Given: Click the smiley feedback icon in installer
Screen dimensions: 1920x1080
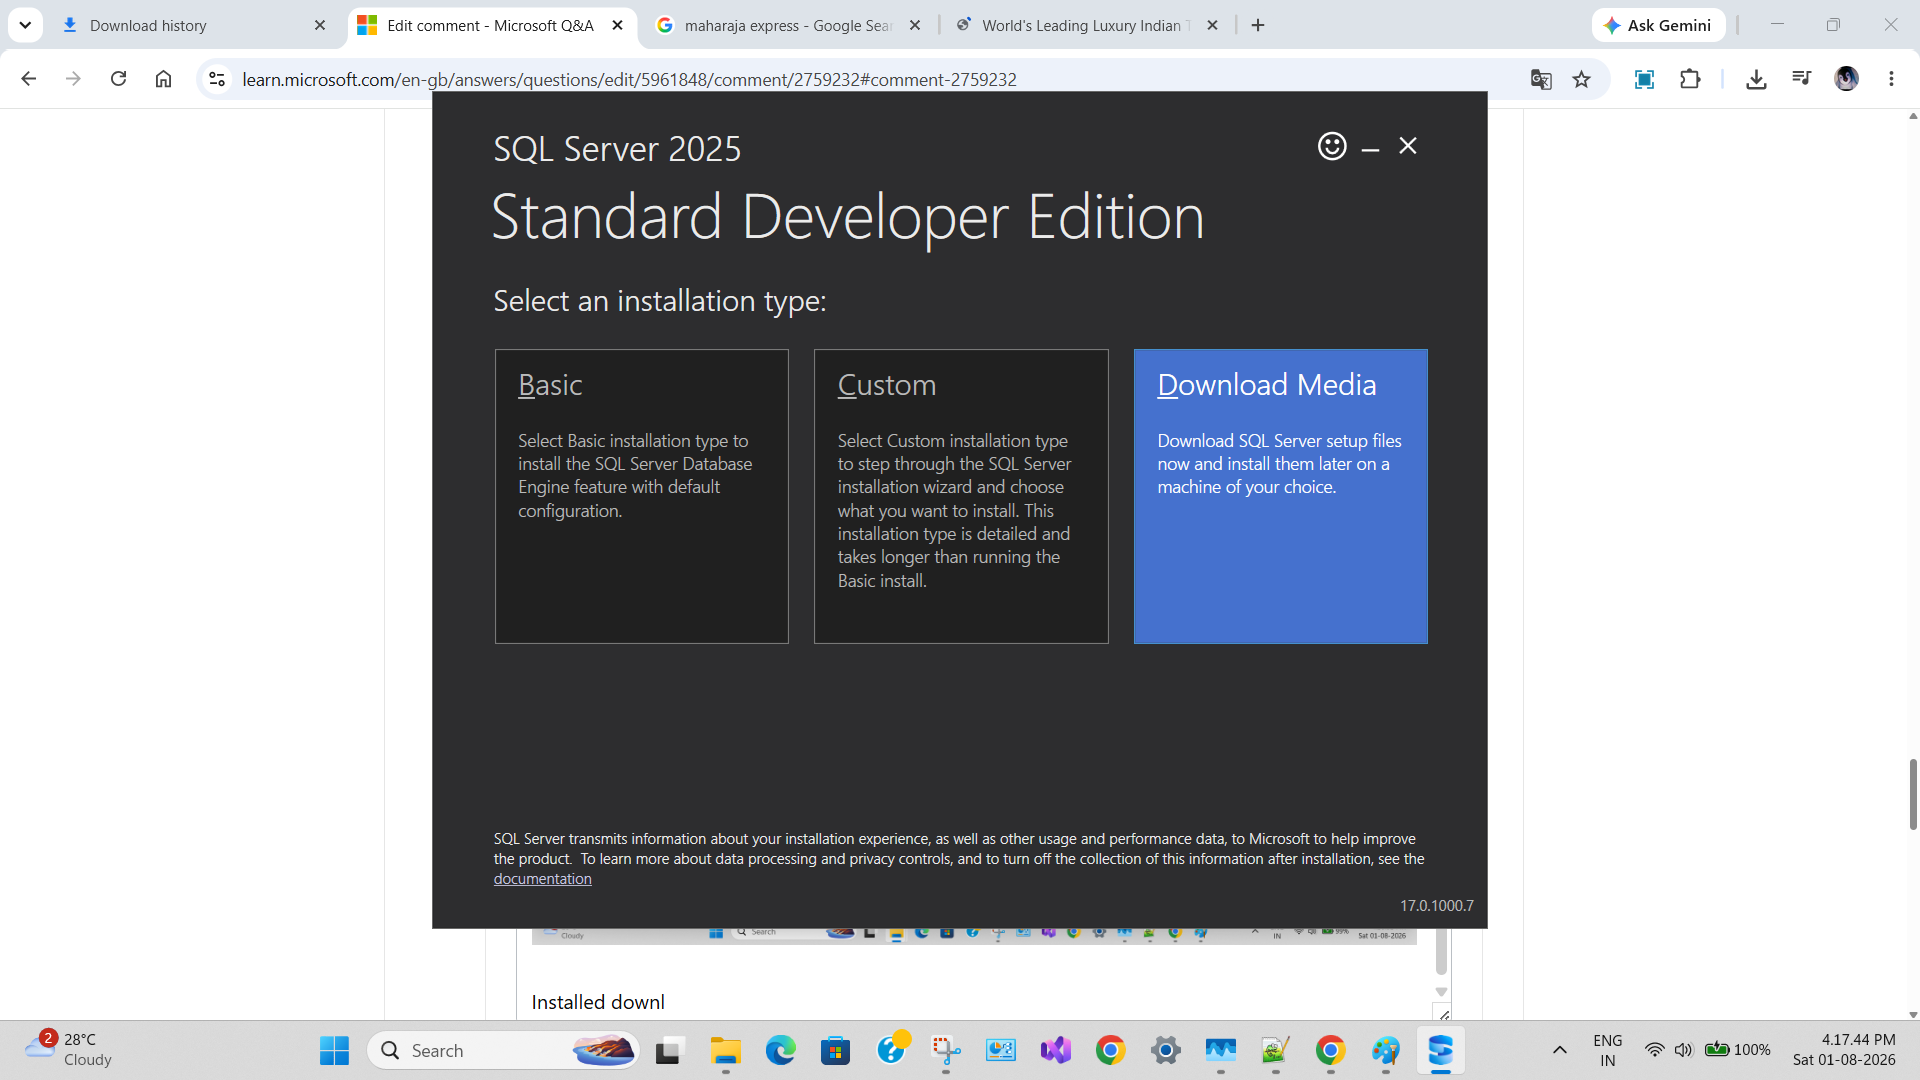Looking at the screenshot, I should [1332, 146].
